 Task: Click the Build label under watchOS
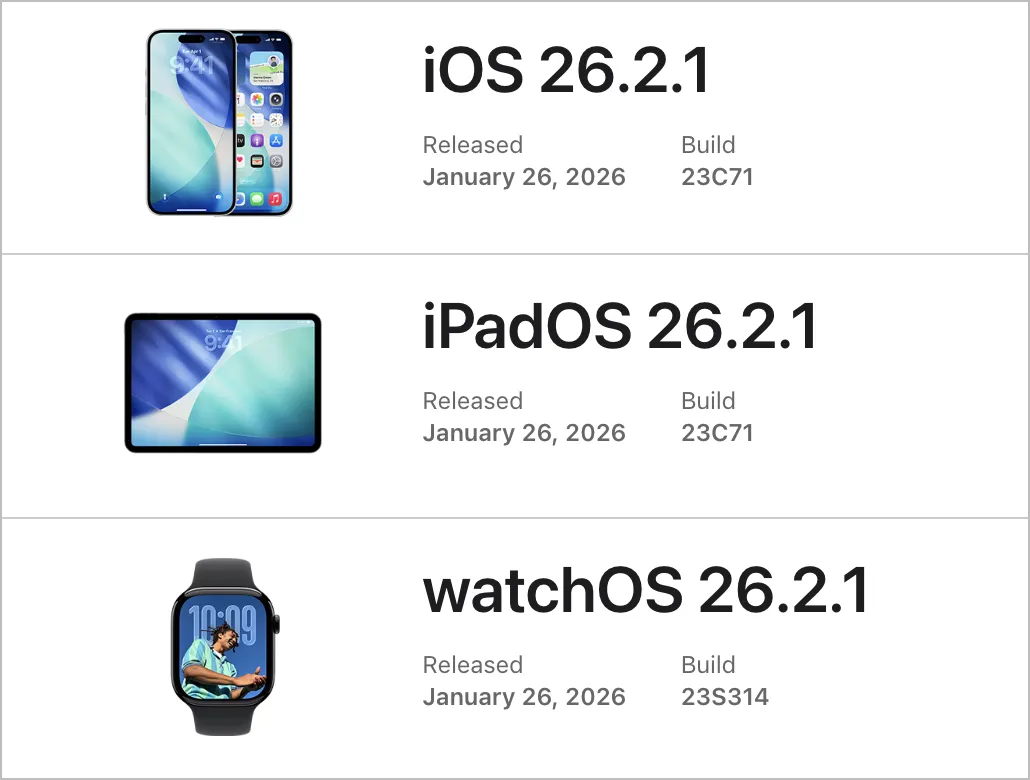(708, 665)
